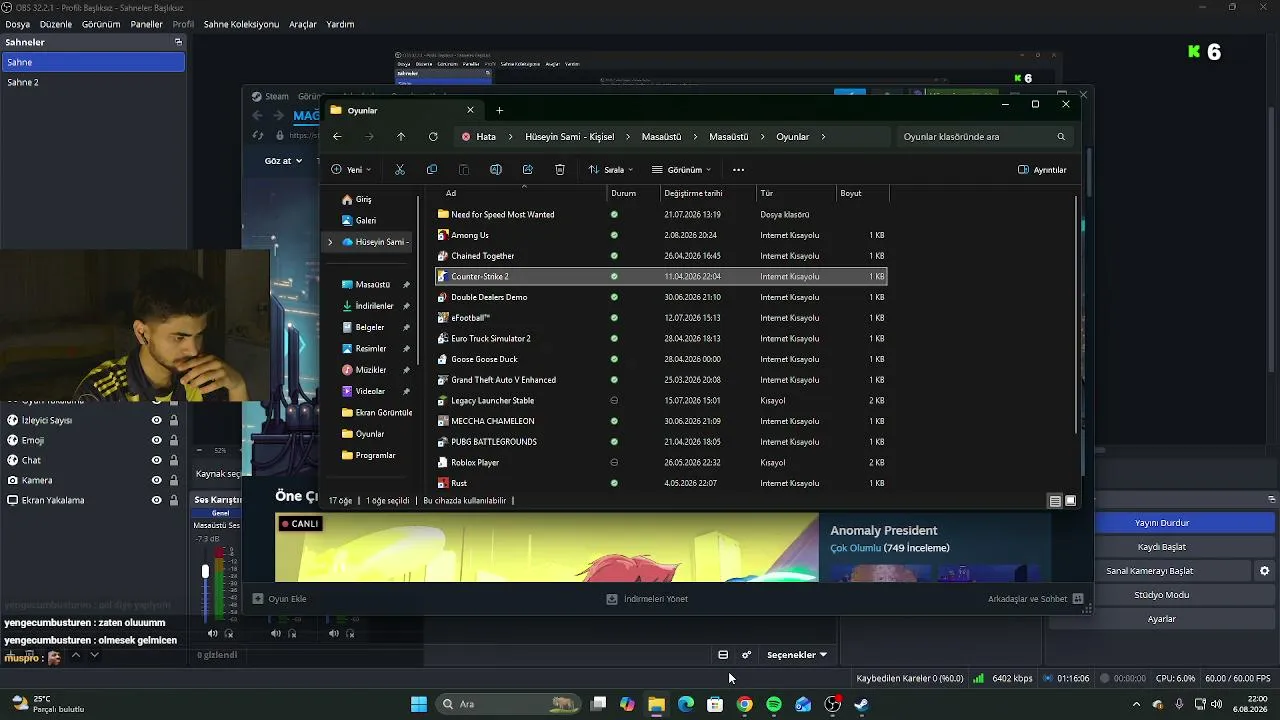Hide the Chat source
1280x720 pixels.
[156, 461]
